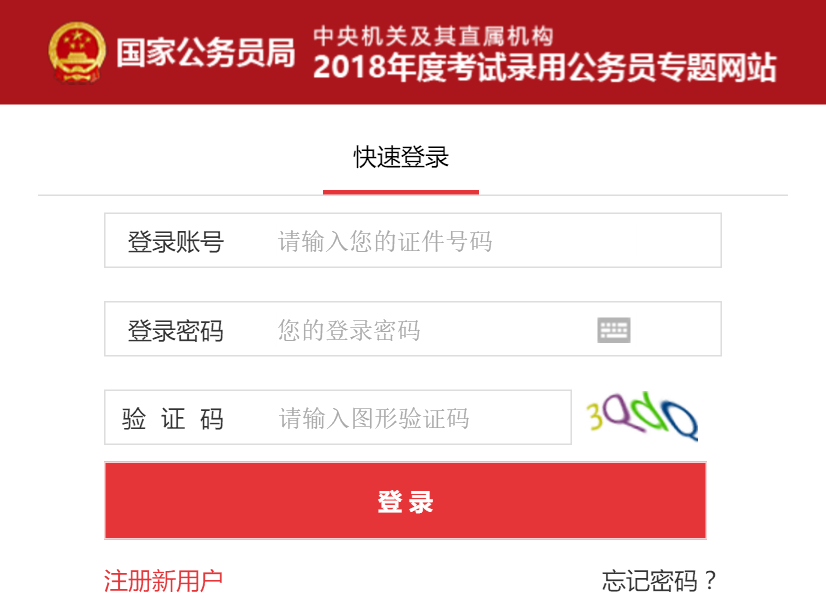Viewport: 826px width, 611px height.
Task: Click the 登录账号 field label
Action: tap(175, 242)
